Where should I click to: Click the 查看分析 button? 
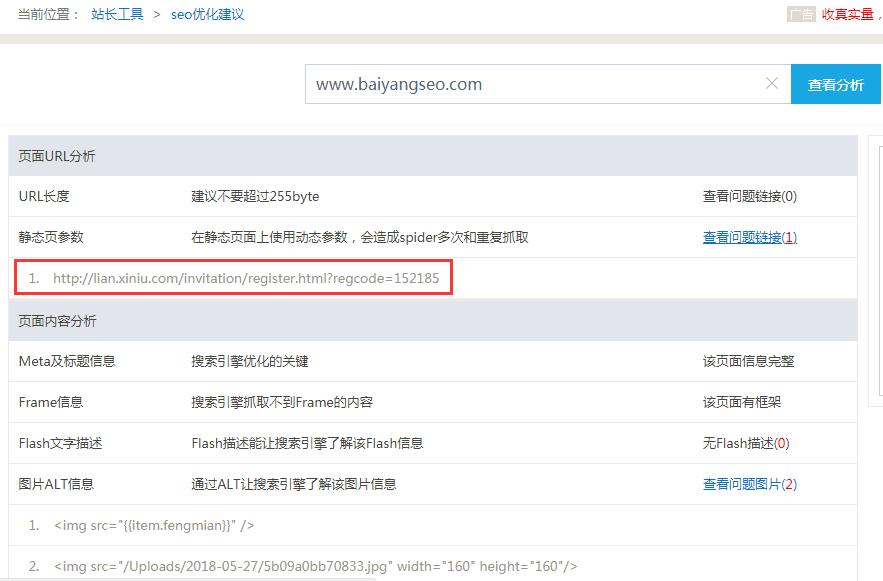[835, 85]
